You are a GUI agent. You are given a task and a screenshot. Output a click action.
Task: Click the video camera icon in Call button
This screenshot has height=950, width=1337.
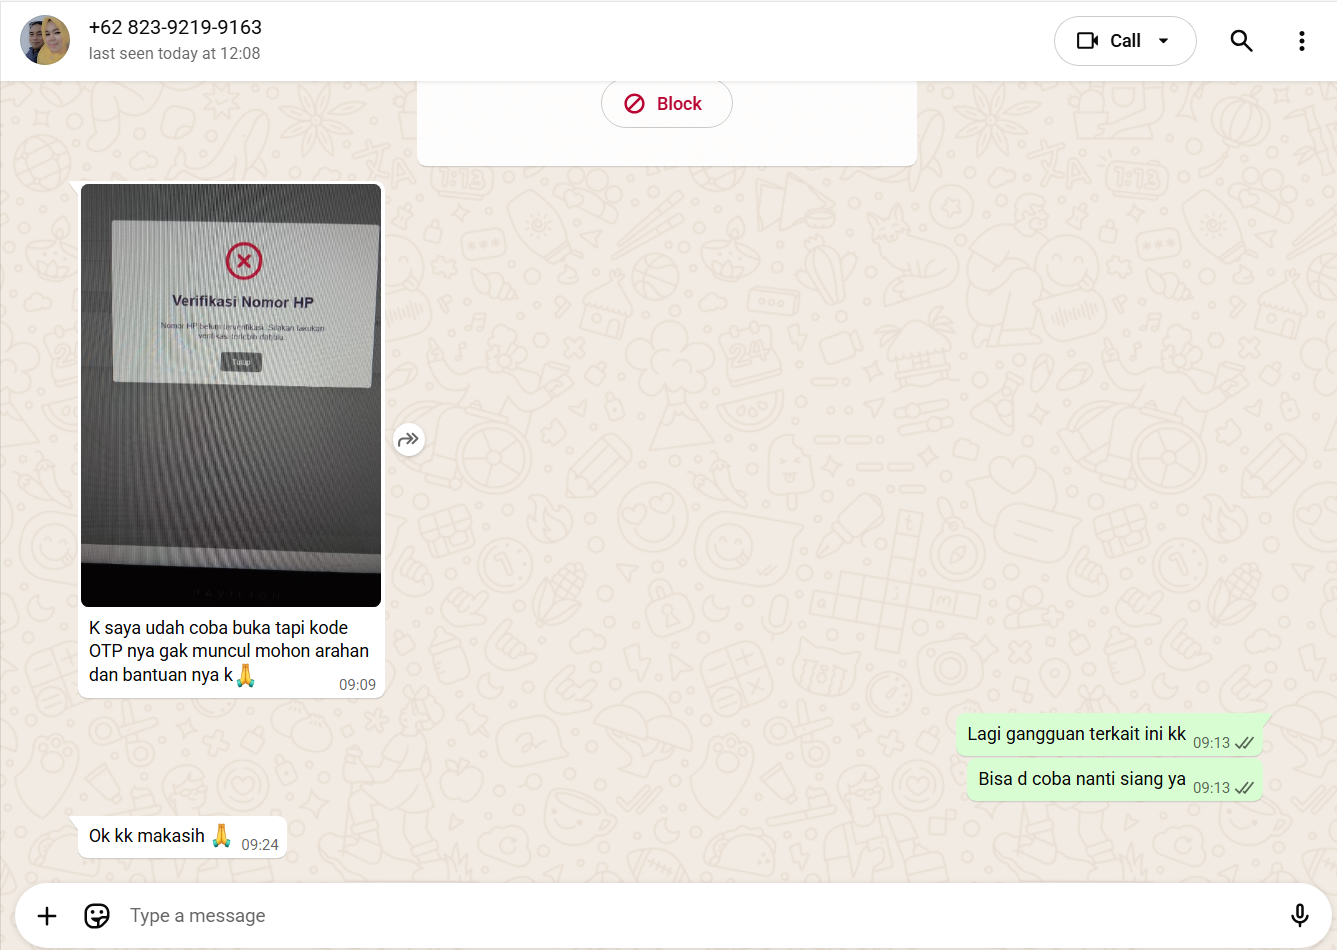[x=1087, y=41]
